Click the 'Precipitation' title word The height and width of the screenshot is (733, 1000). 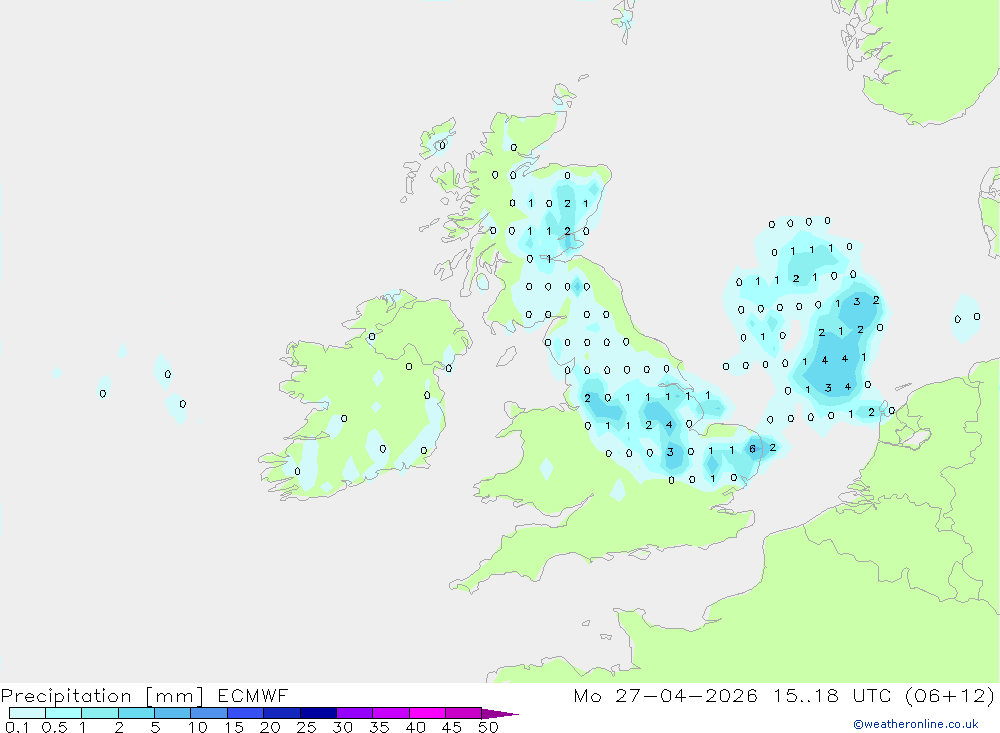coord(66,696)
